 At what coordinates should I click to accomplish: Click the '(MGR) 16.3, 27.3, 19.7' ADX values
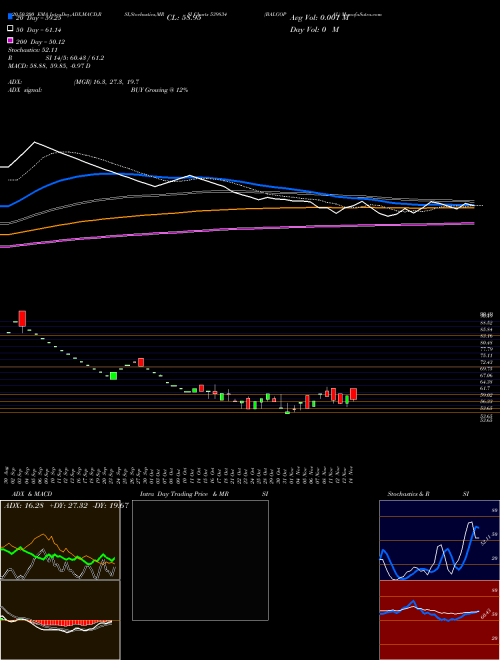(x=106, y=82)
